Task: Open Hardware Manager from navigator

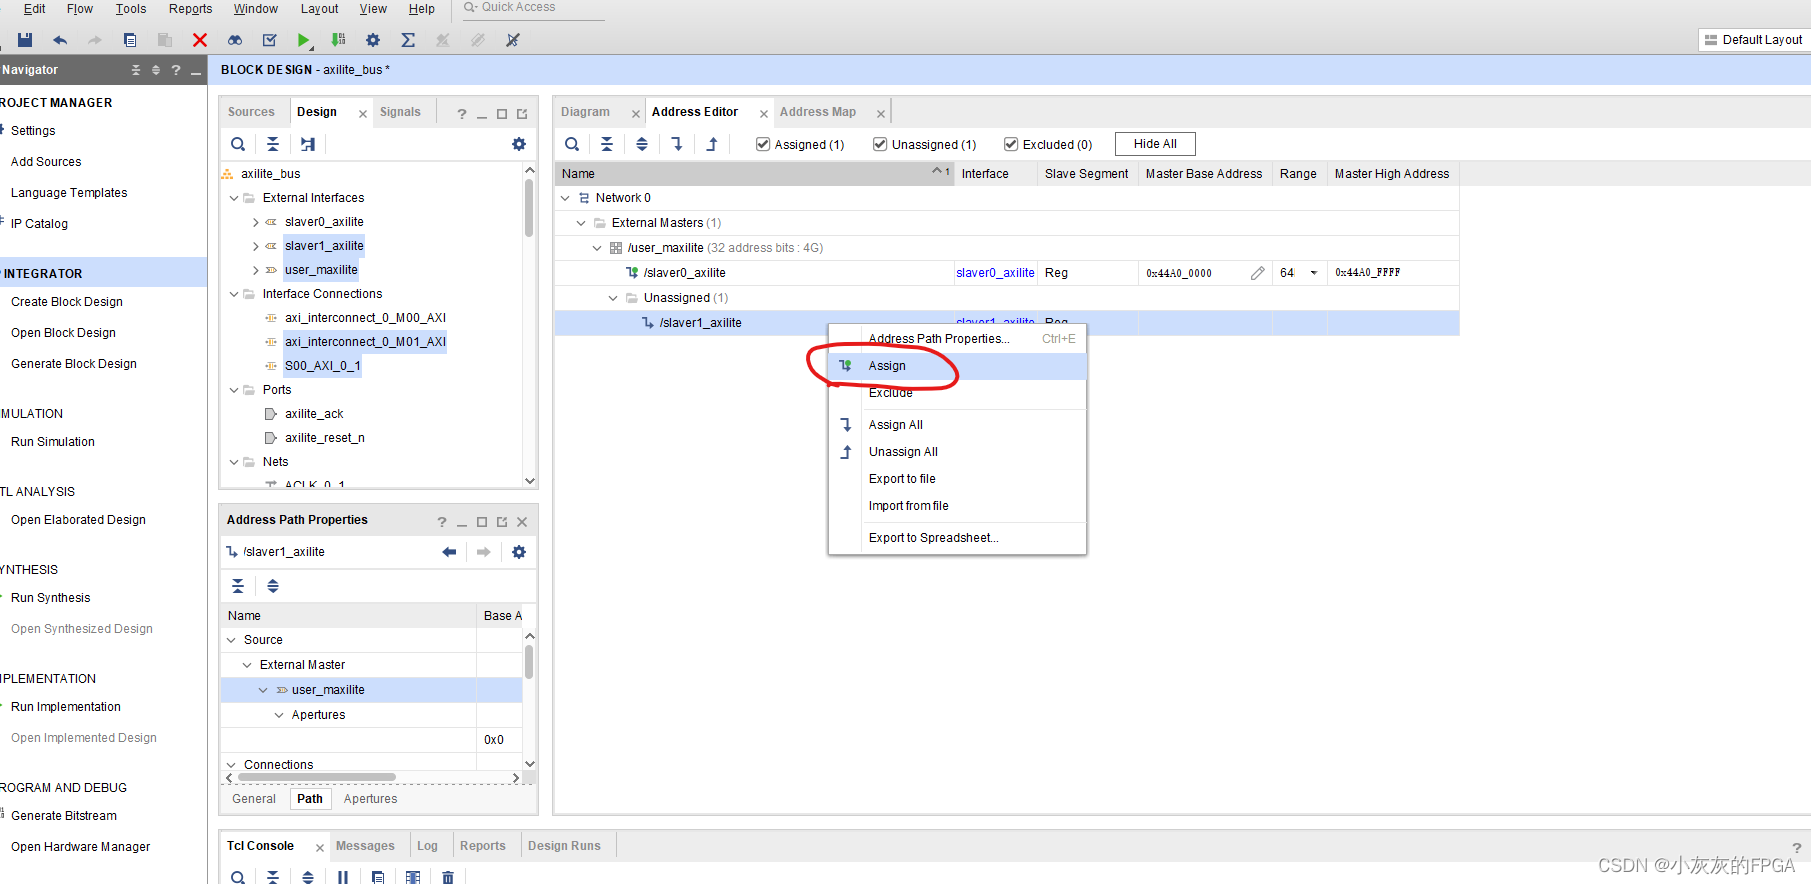Action: point(81,847)
